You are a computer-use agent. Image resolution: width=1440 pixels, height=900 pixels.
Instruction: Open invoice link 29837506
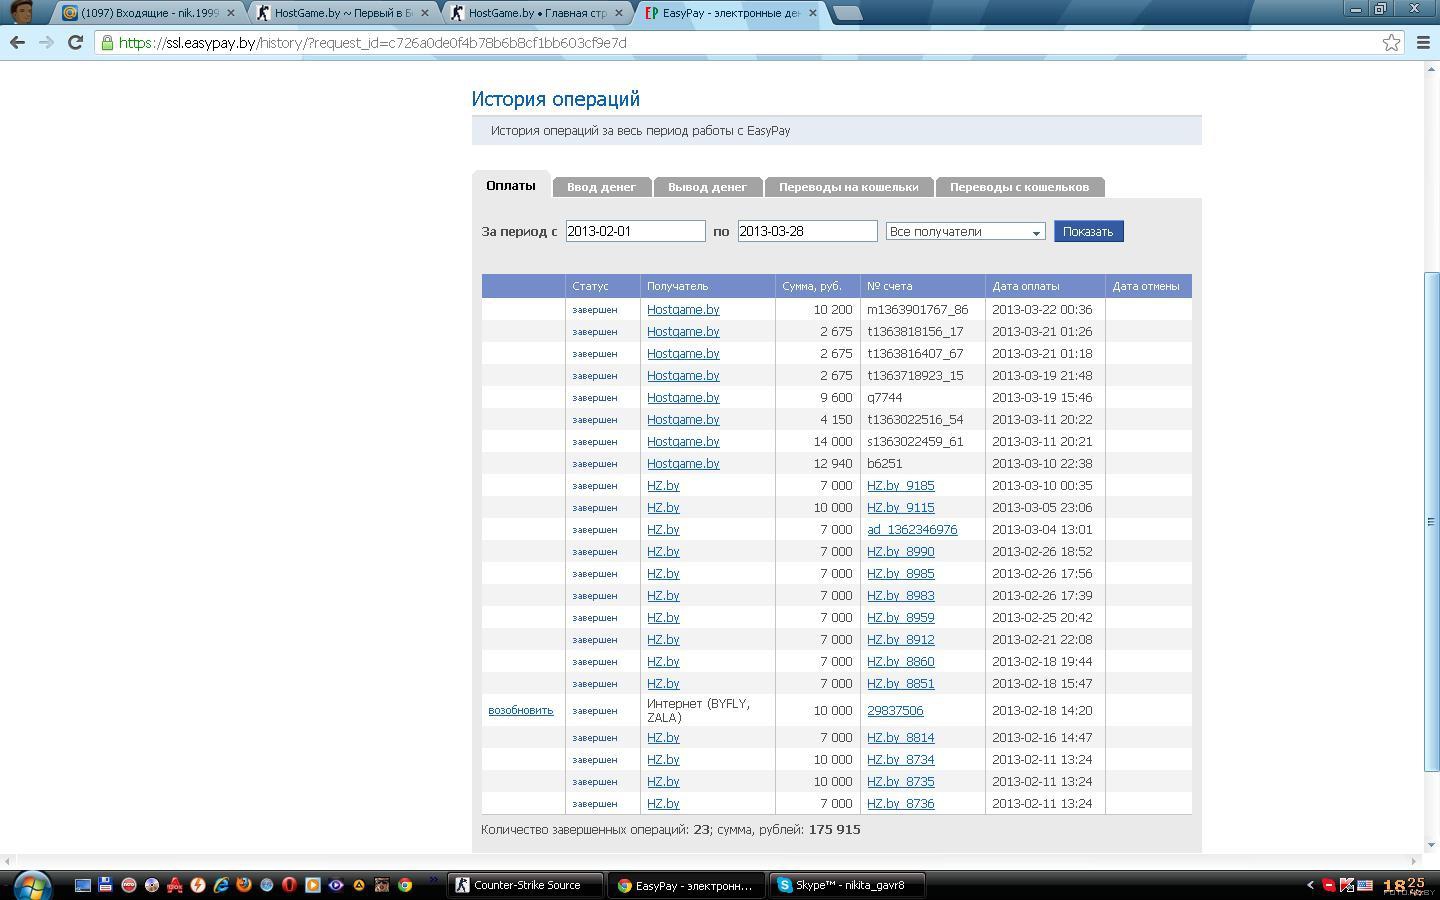(x=895, y=710)
